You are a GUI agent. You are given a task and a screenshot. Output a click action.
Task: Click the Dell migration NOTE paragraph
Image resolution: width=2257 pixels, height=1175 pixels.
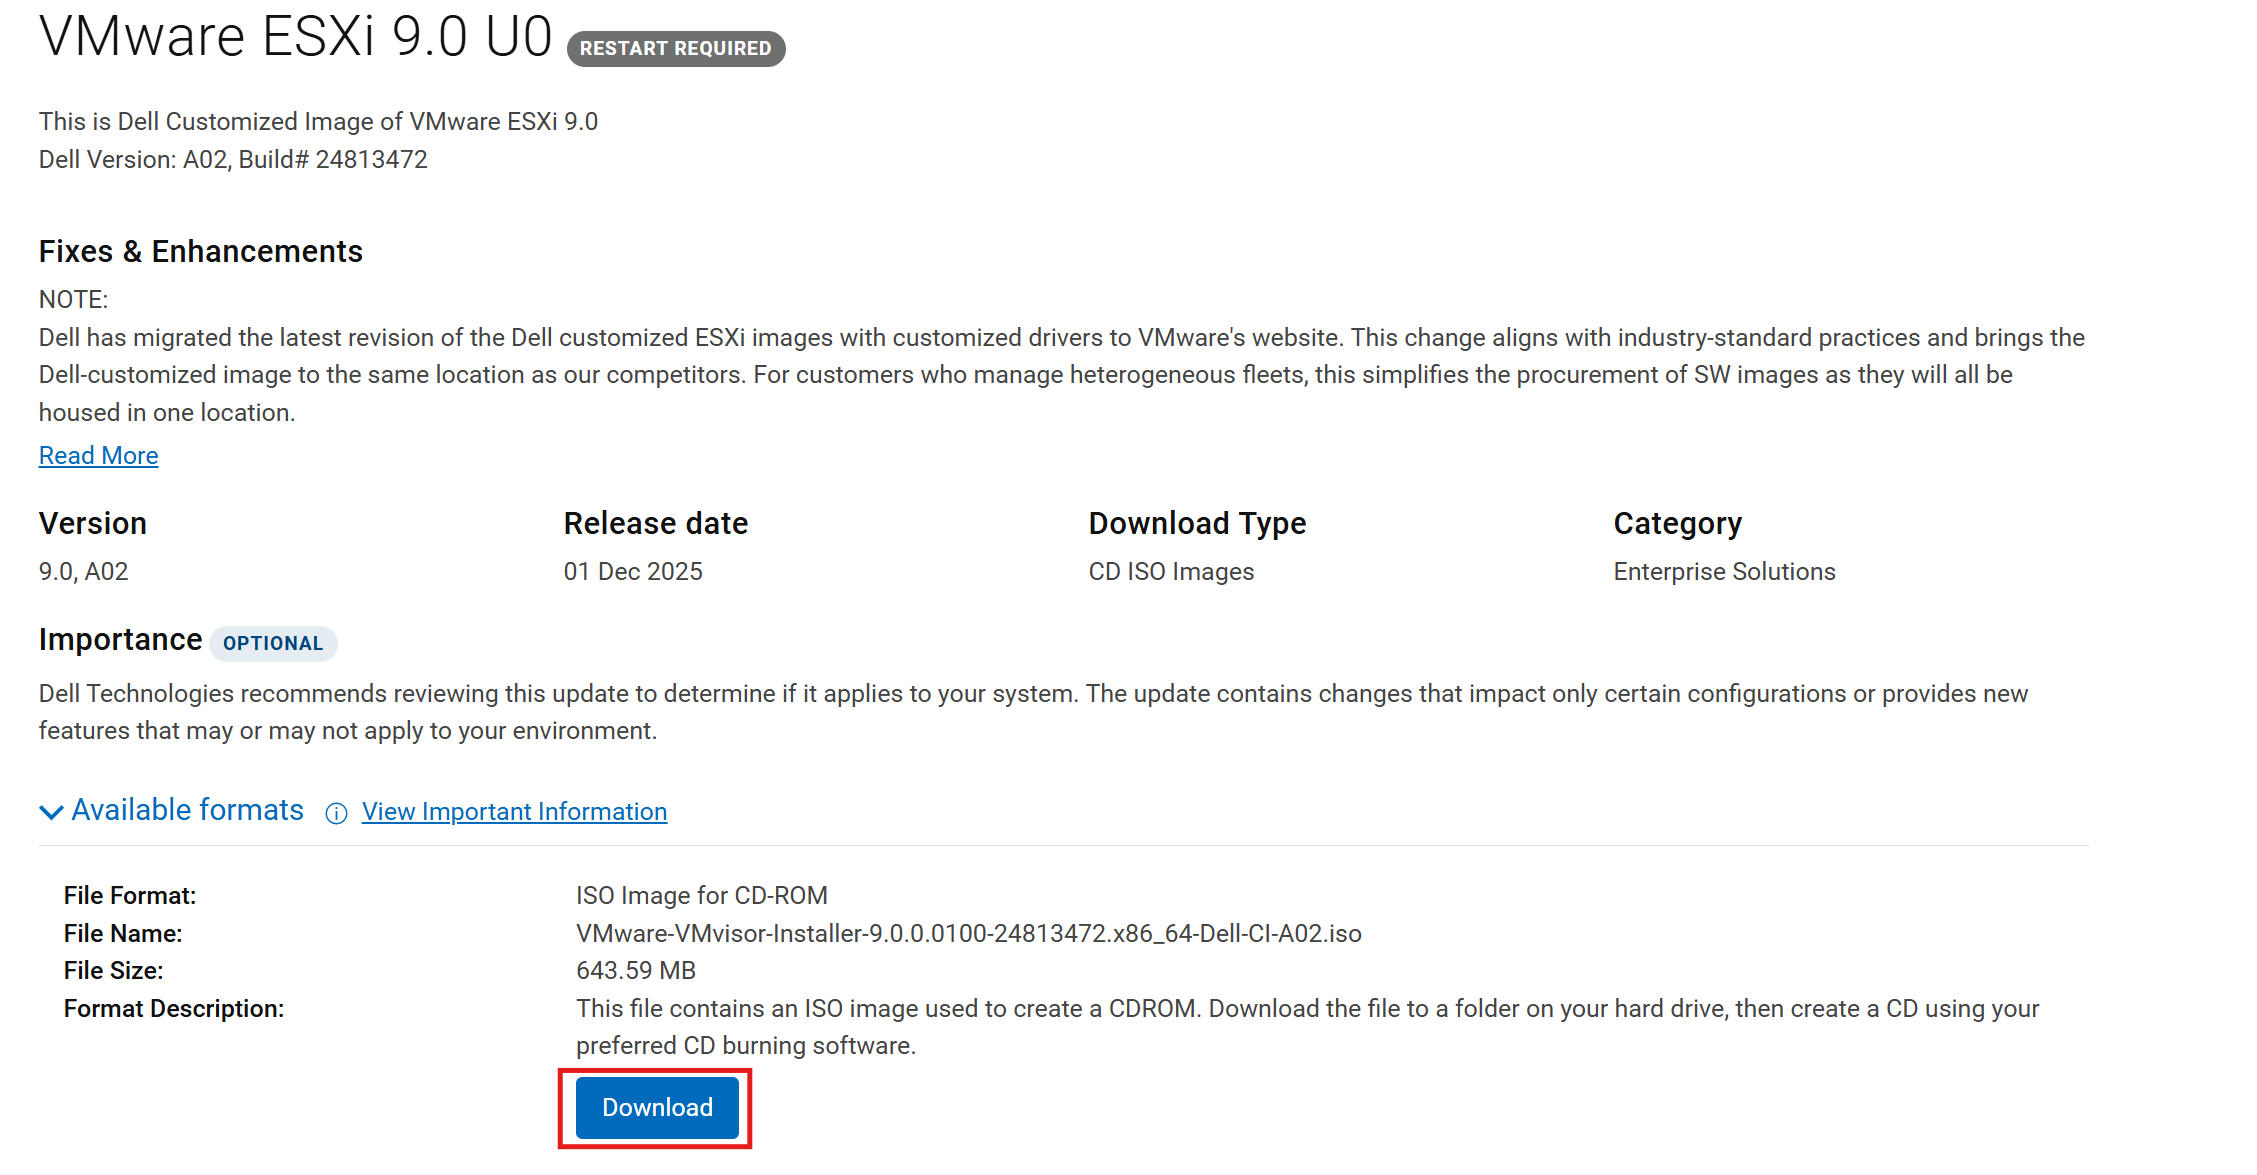(1000, 374)
